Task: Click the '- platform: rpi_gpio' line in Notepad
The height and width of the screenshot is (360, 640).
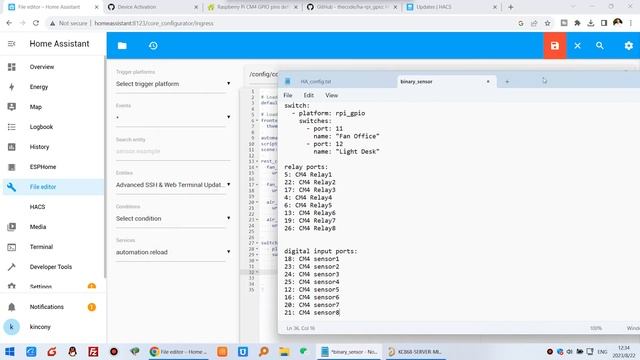Action: pyautogui.click(x=329, y=113)
